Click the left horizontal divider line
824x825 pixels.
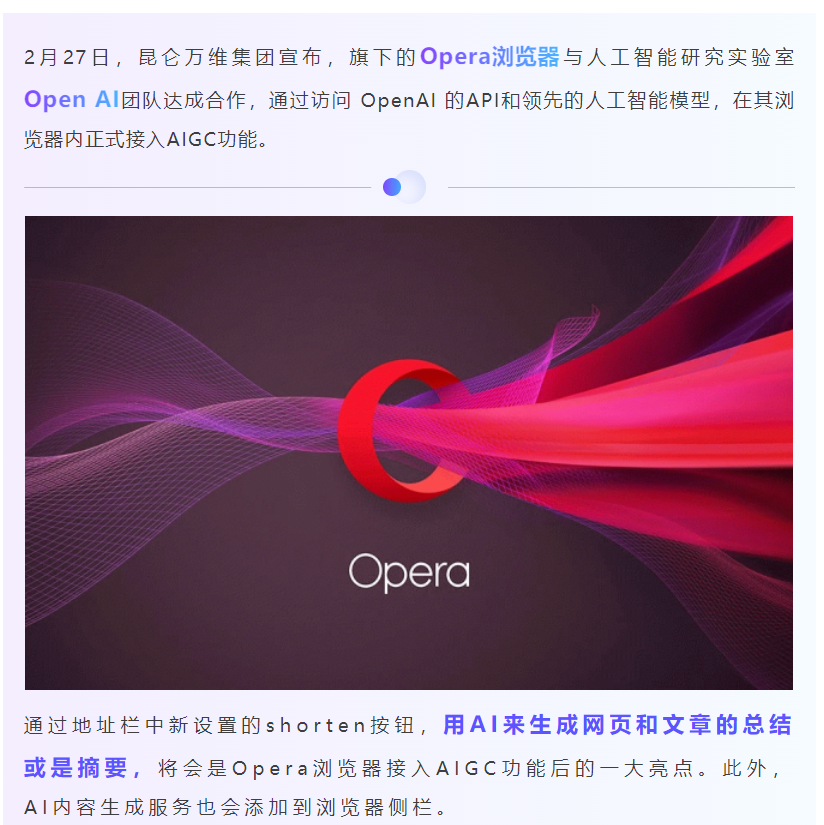198,187
